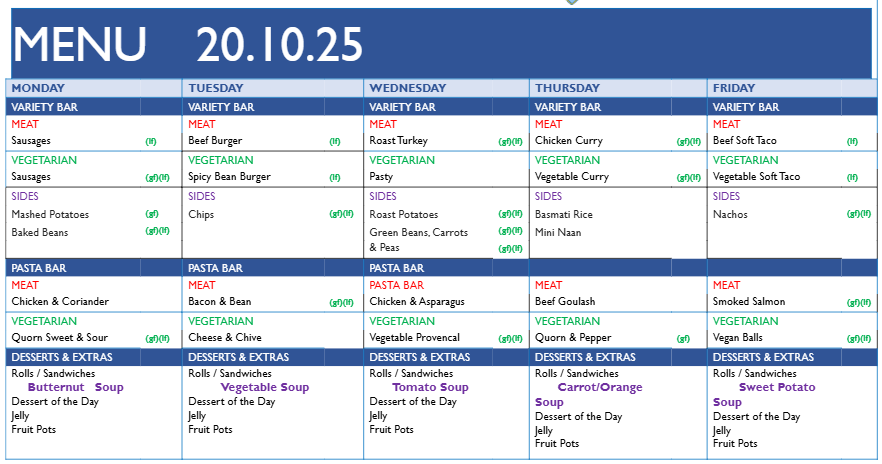Click the Basmati Rice side
Screen dimensions: 882x464
[563, 214]
